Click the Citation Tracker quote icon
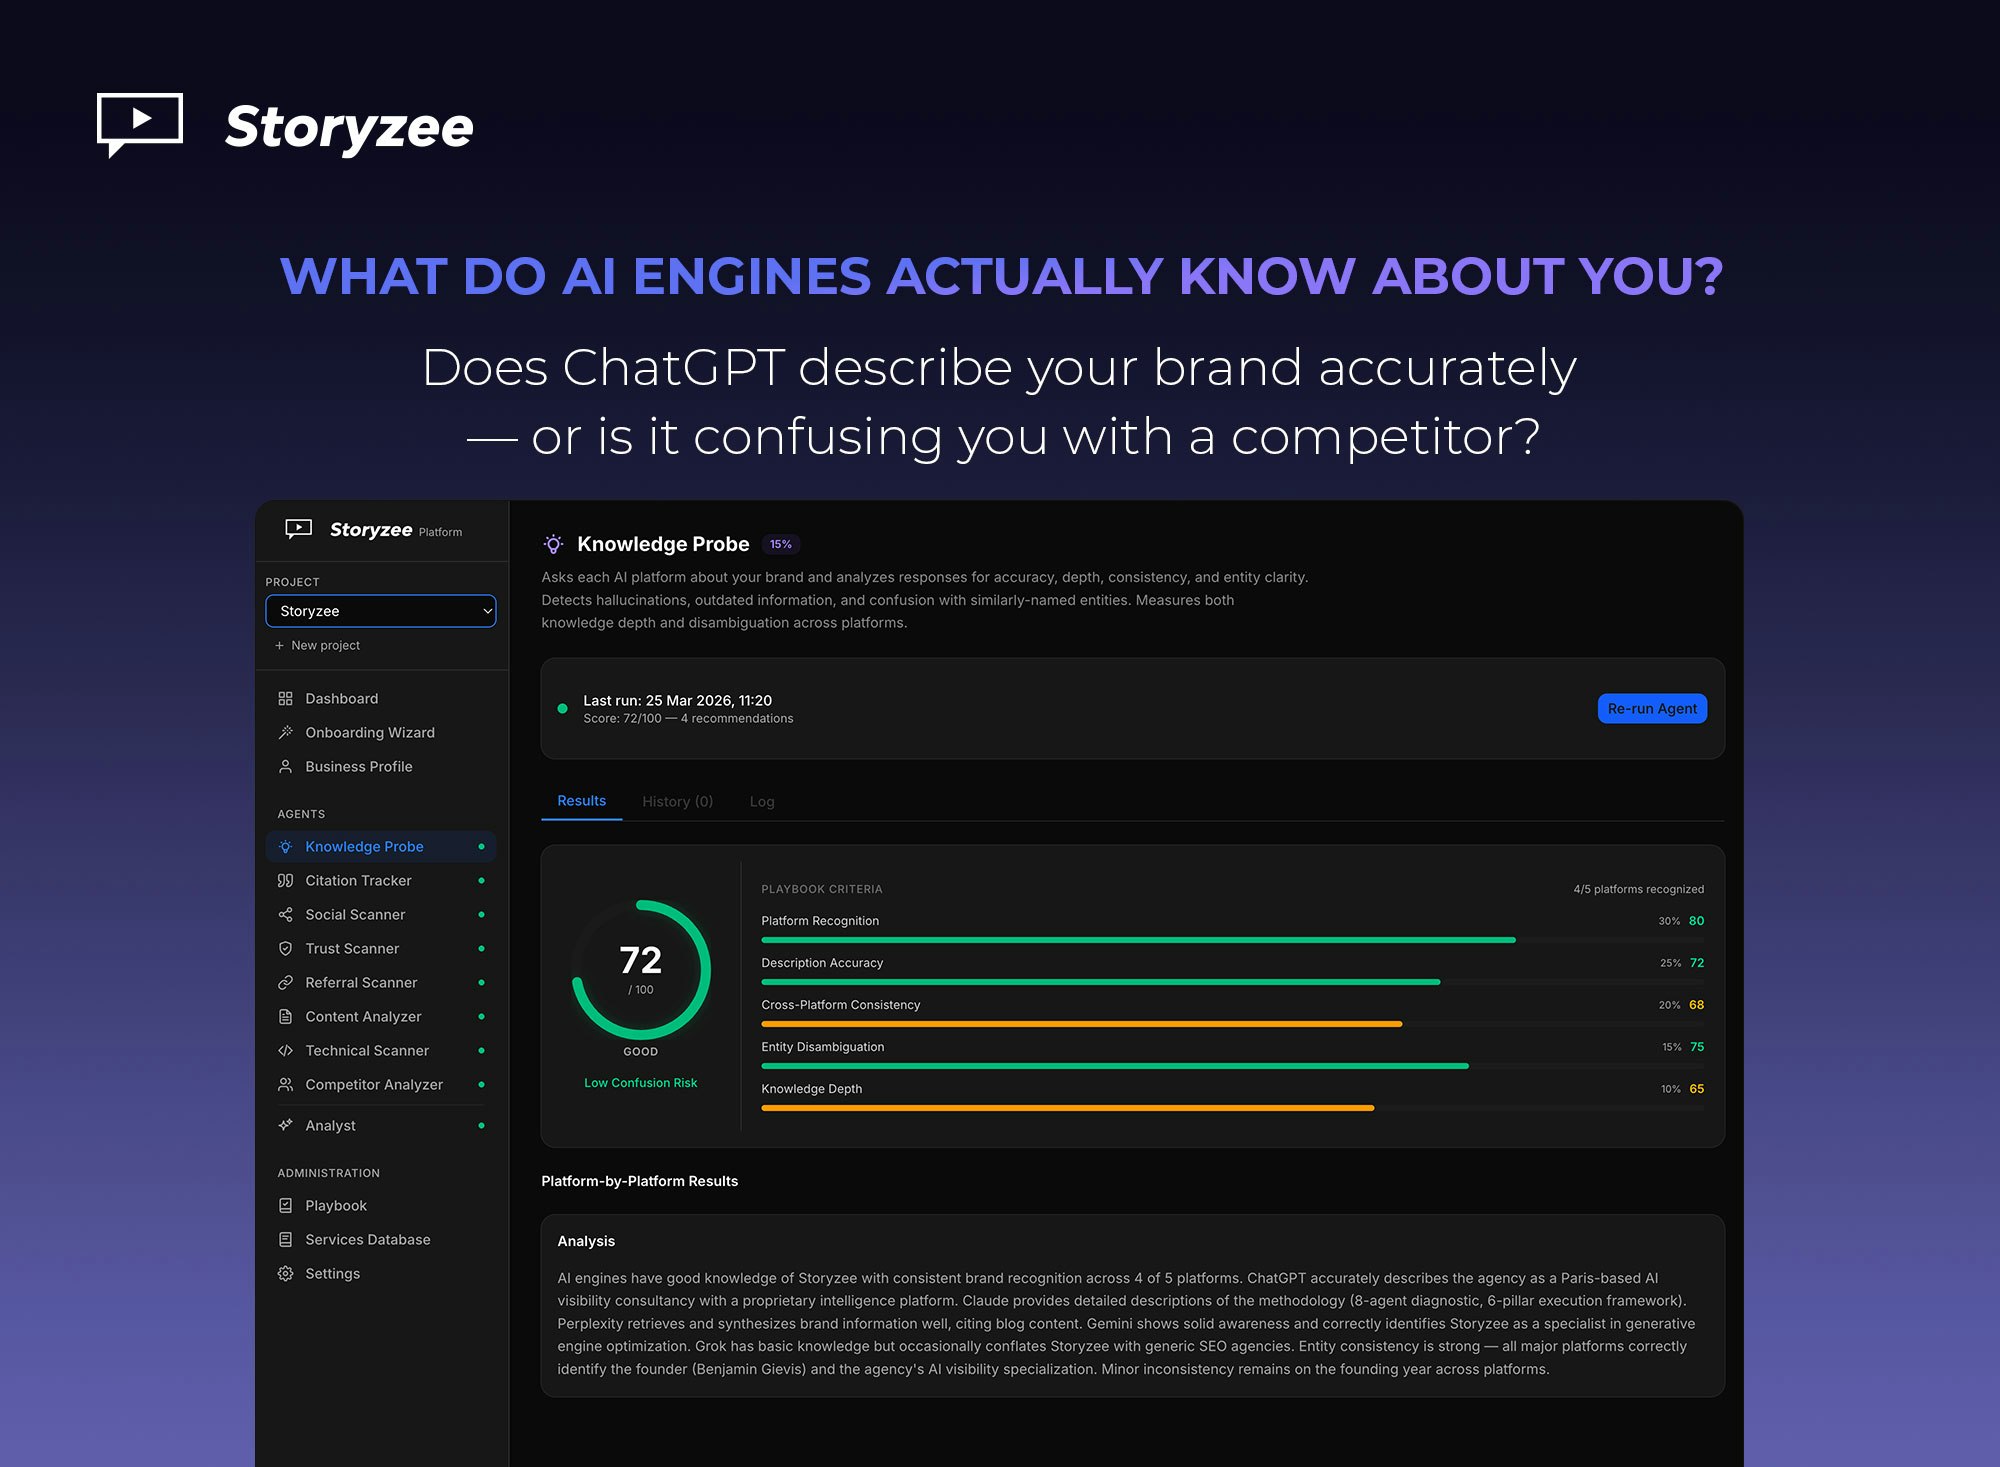 tap(285, 880)
